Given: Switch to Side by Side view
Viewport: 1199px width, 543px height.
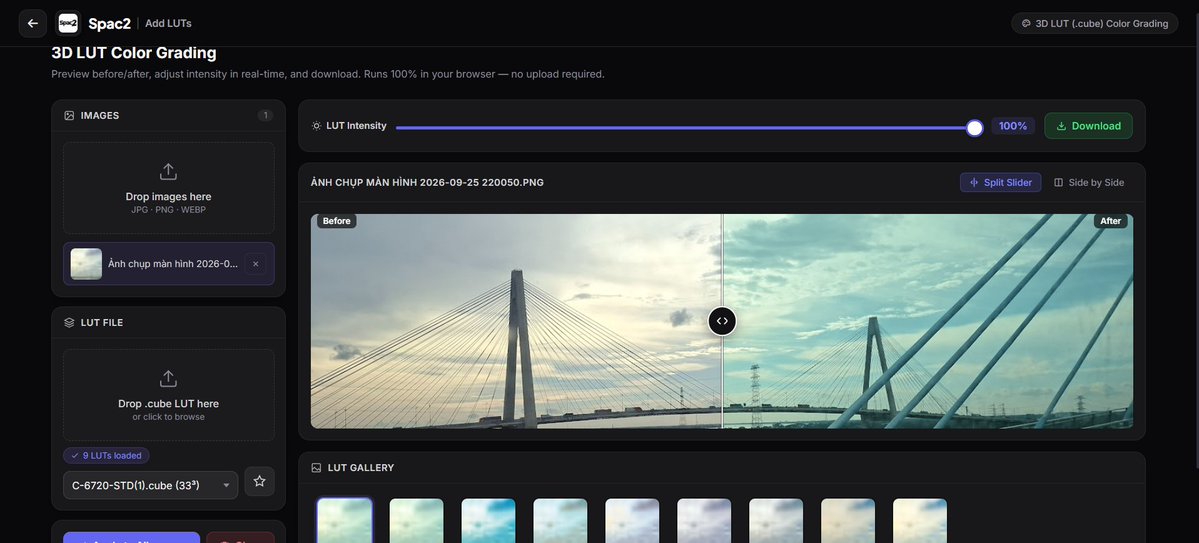Looking at the screenshot, I should (1089, 182).
